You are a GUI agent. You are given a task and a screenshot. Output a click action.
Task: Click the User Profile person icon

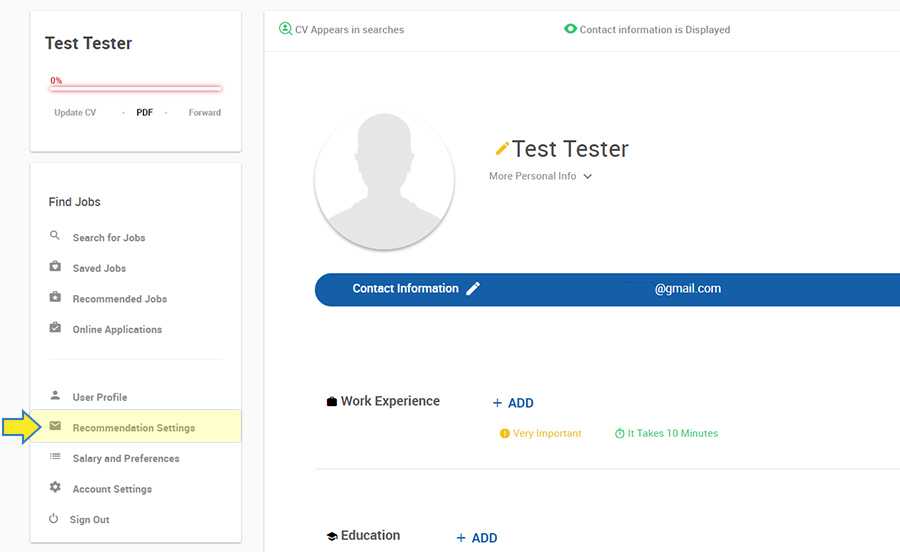tap(55, 396)
